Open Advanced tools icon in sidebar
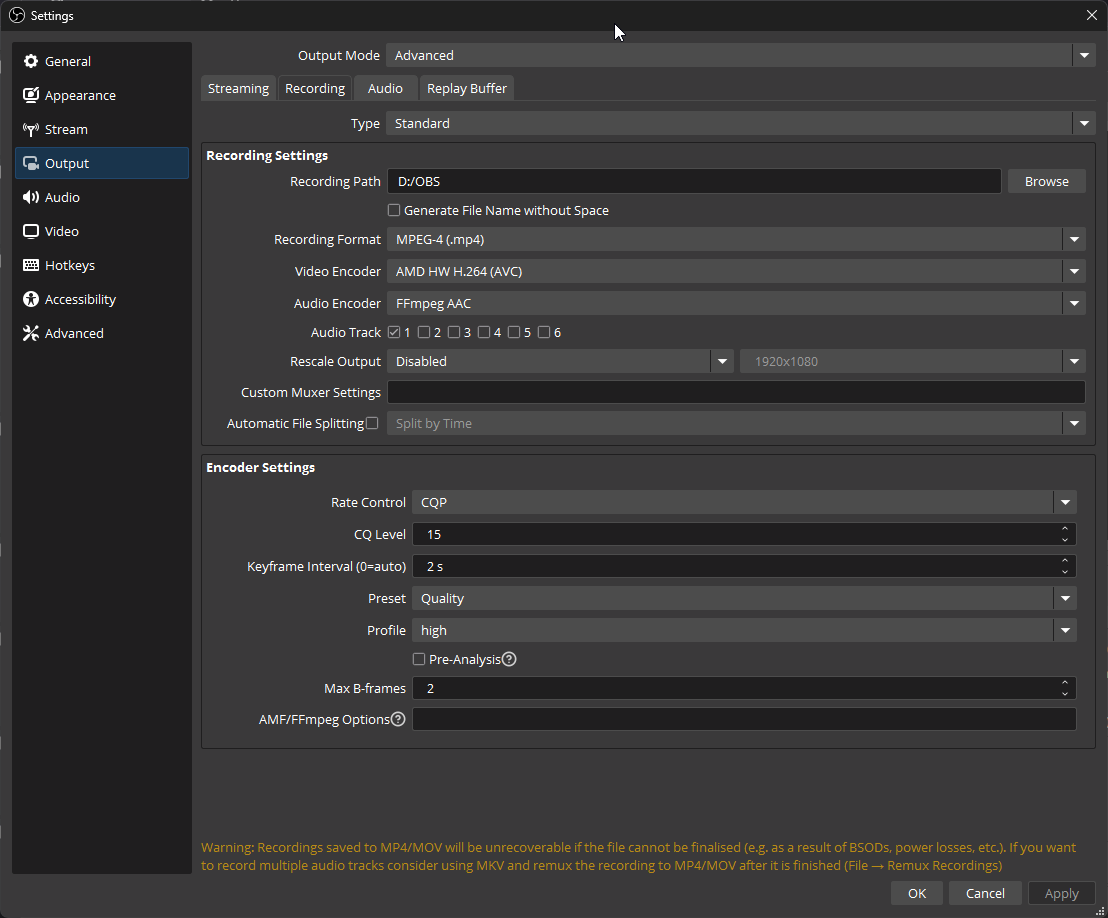The height and width of the screenshot is (918, 1108). tap(30, 334)
